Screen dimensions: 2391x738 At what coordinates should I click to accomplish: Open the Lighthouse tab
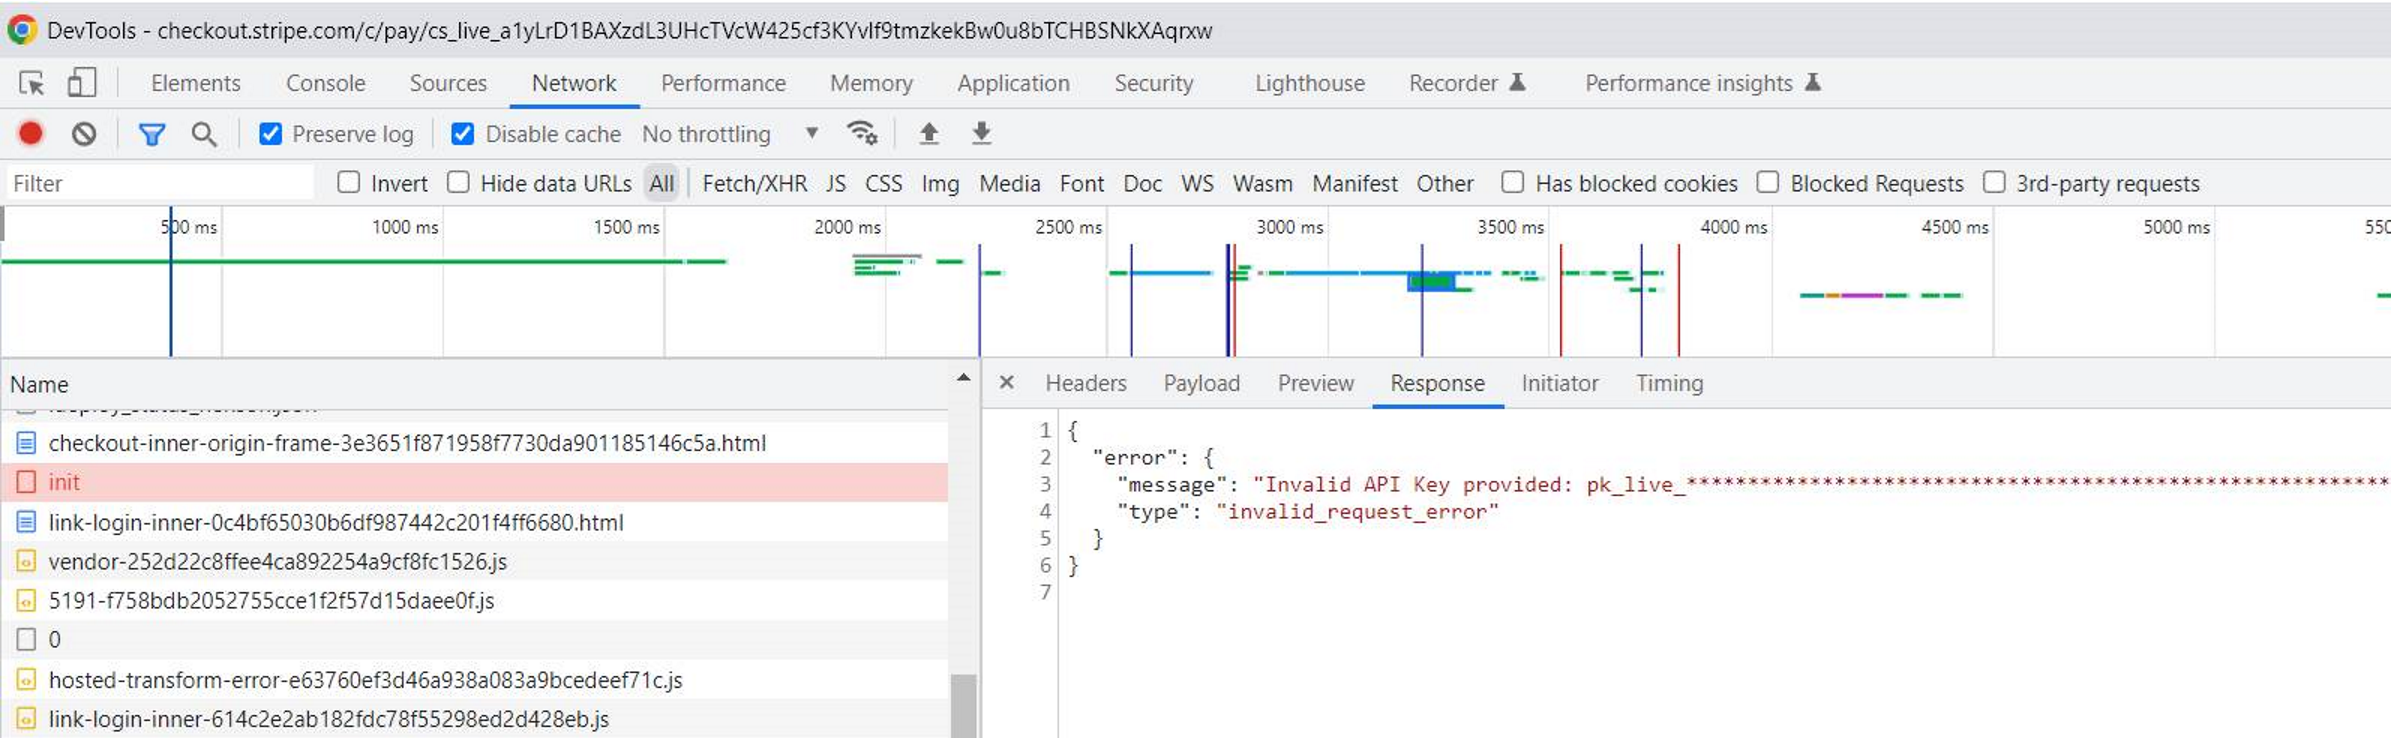[x=1310, y=83]
